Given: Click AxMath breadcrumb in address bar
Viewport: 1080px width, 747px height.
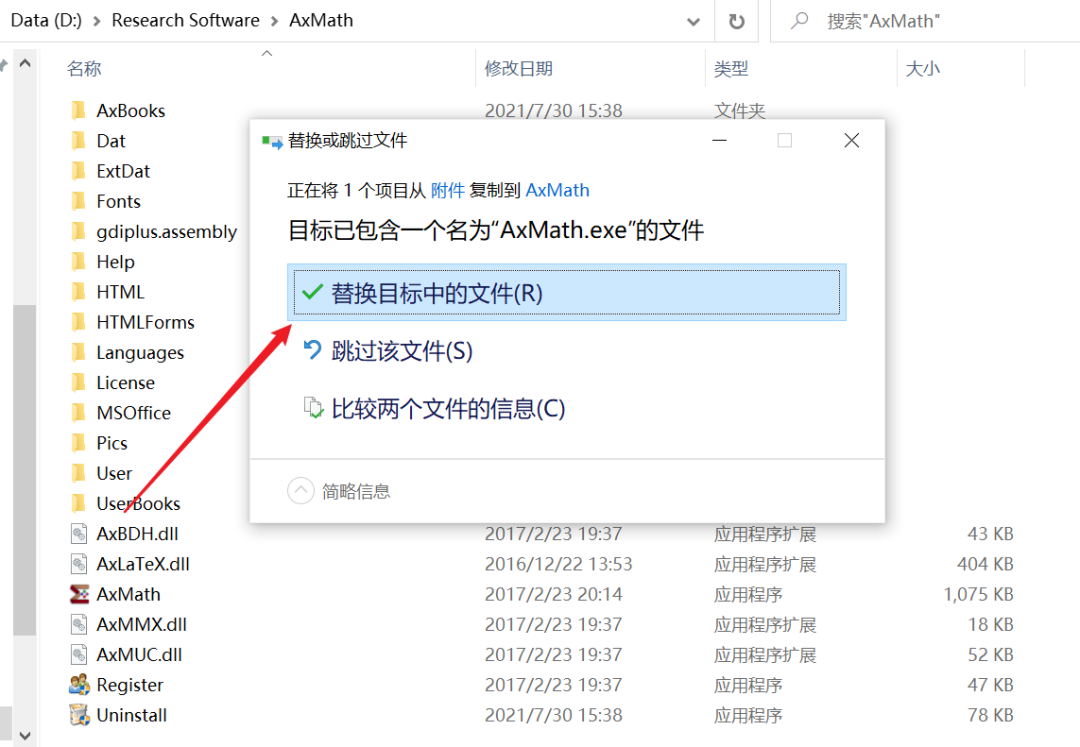Looking at the screenshot, I should point(321,21).
